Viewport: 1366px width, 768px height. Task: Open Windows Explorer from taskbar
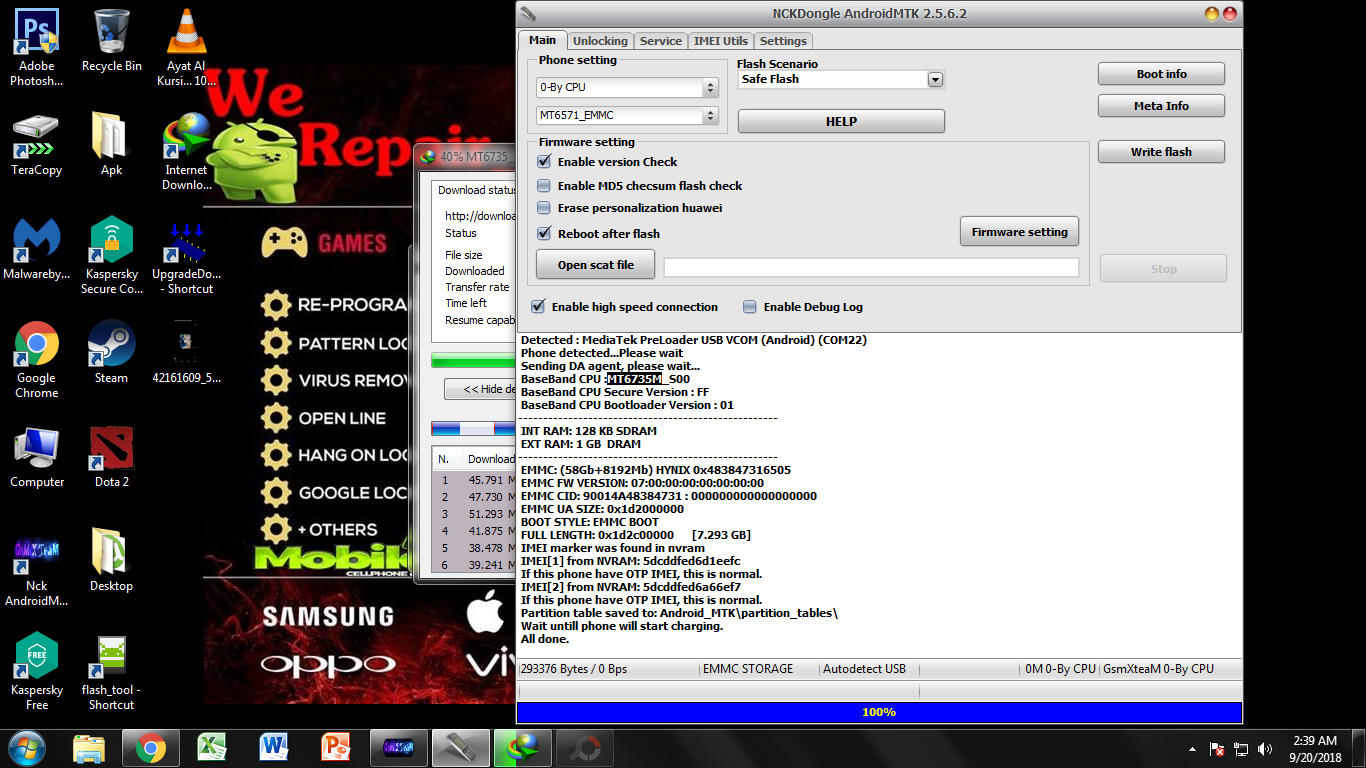click(x=90, y=748)
